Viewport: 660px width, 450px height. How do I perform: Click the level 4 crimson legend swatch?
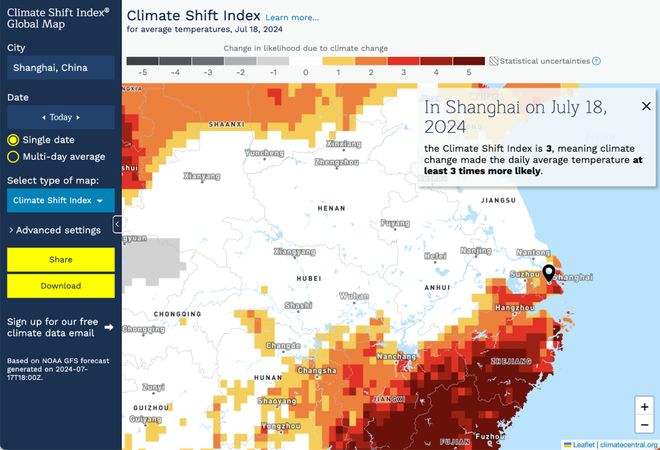(x=436, y=61)
